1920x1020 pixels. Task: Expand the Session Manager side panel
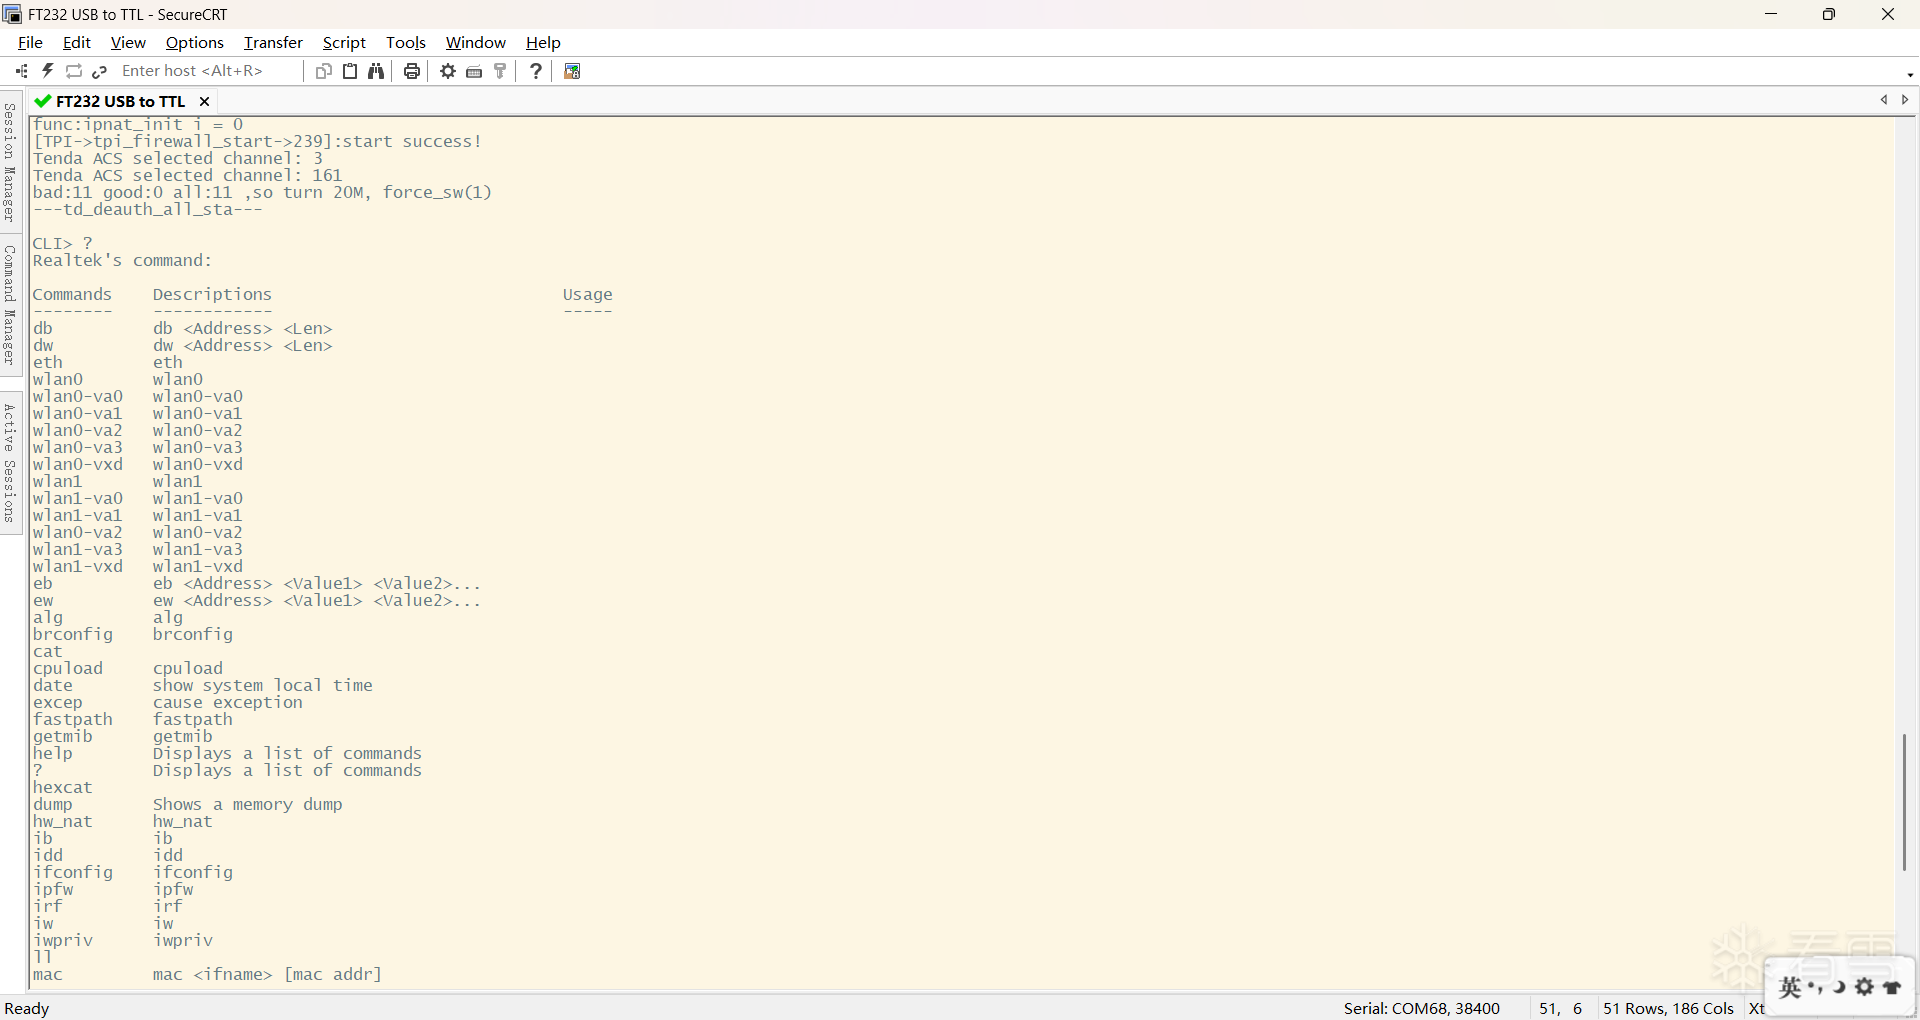pyautogui.click(x=10, y=162)
